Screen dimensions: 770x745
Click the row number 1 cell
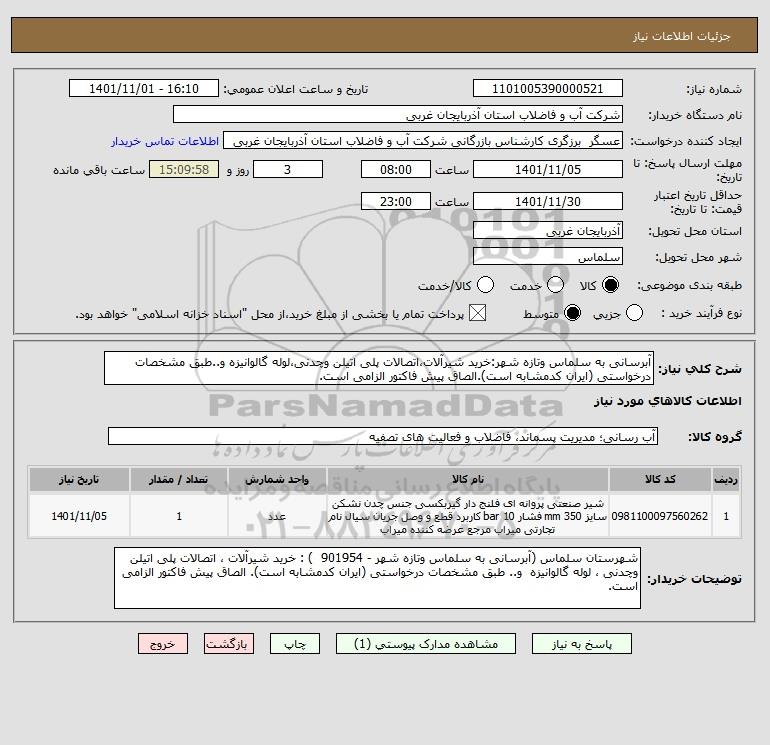tap(726, 516)
